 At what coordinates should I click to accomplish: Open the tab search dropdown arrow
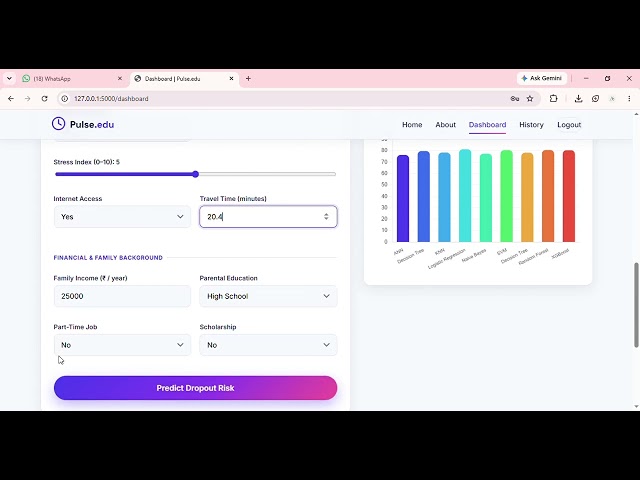(9, 78)
